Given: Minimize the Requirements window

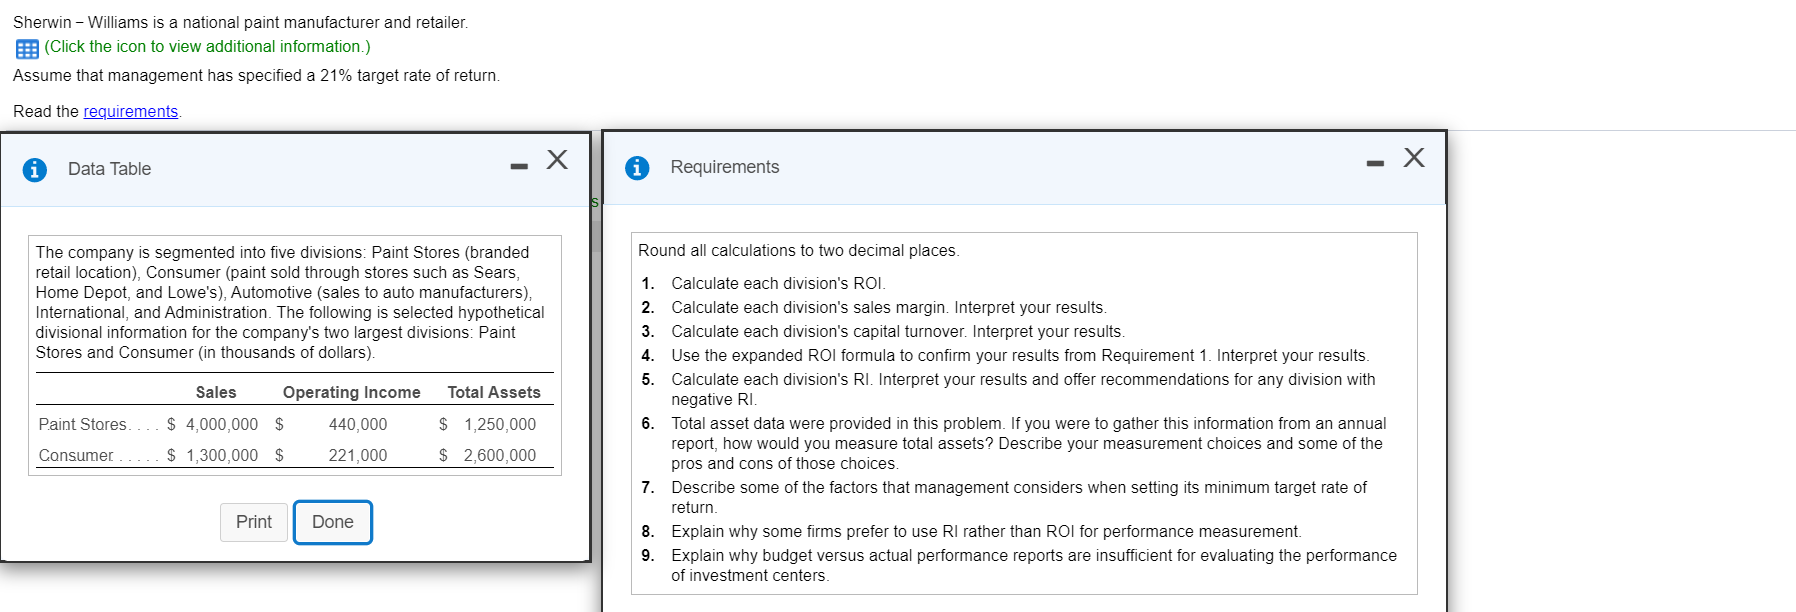Looking at the screenshot, I should coord(1374,163).
